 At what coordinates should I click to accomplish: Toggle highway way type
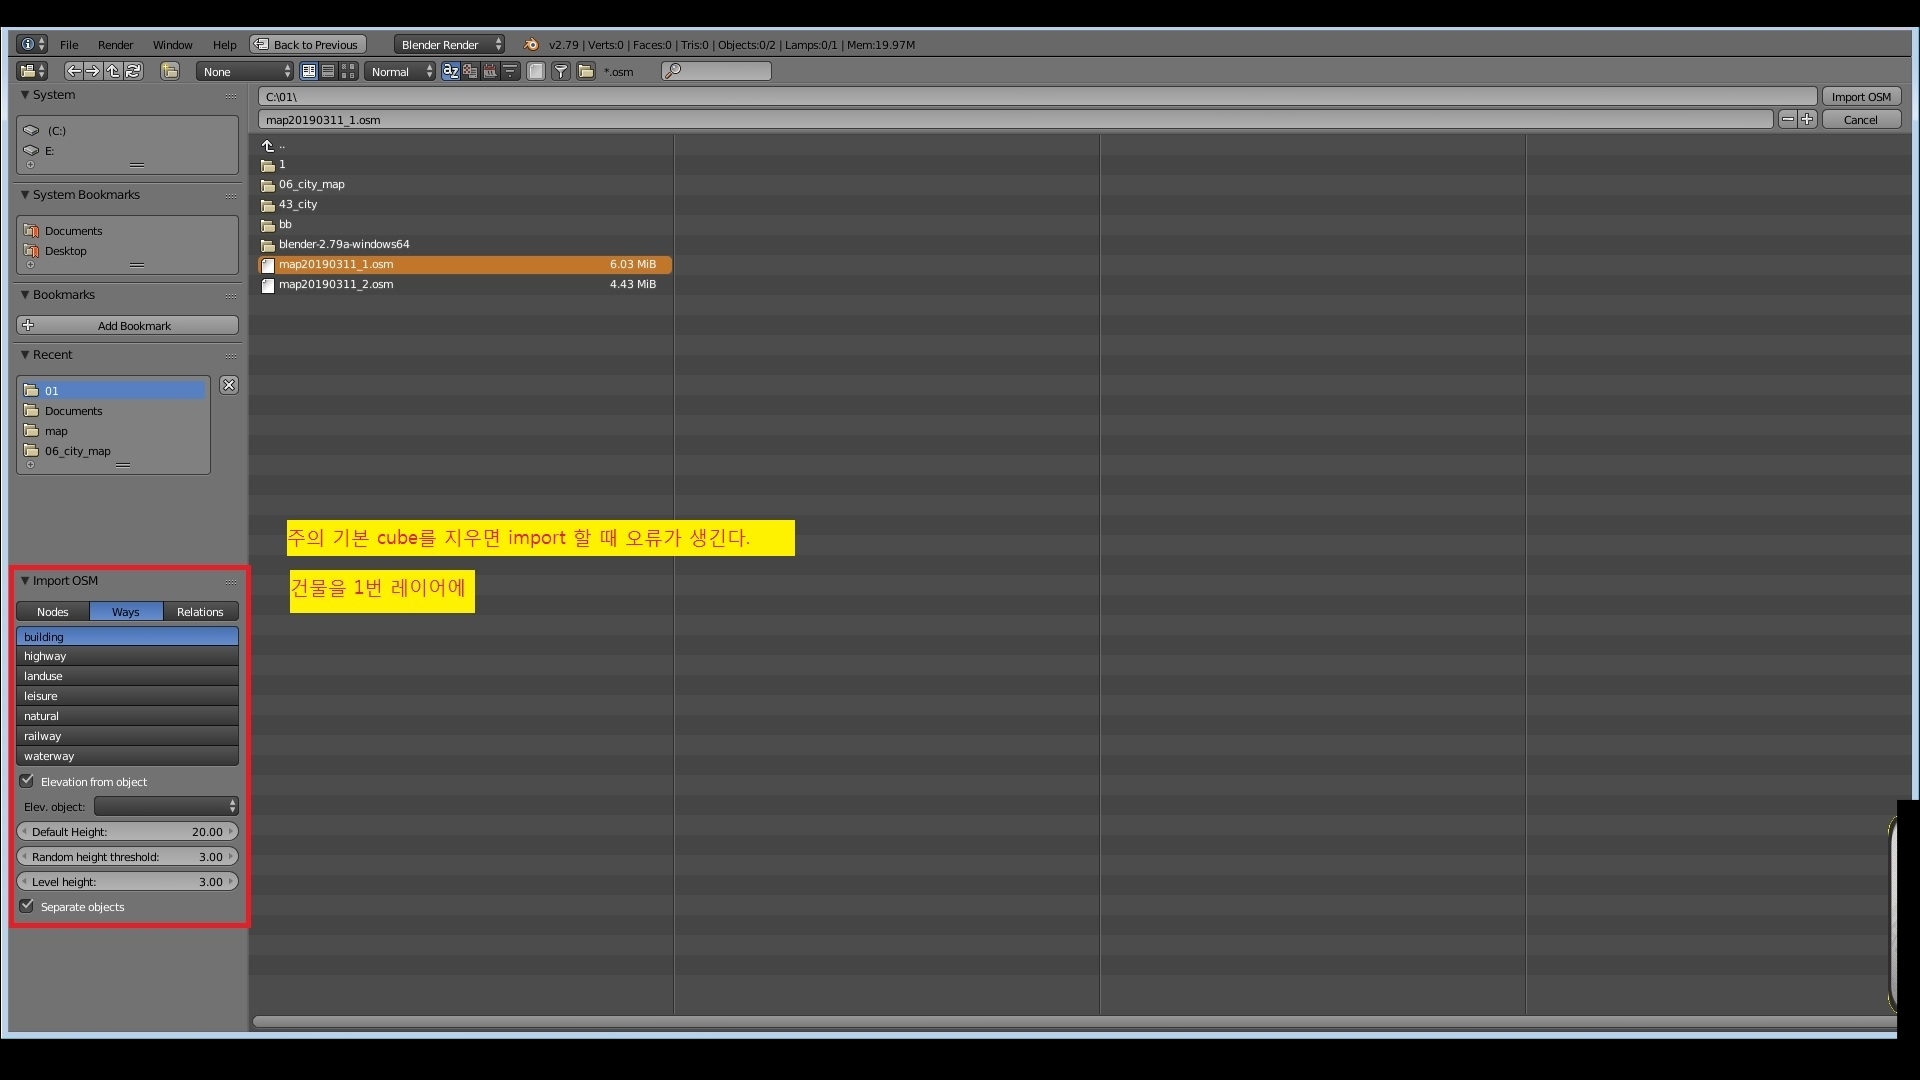127,656
